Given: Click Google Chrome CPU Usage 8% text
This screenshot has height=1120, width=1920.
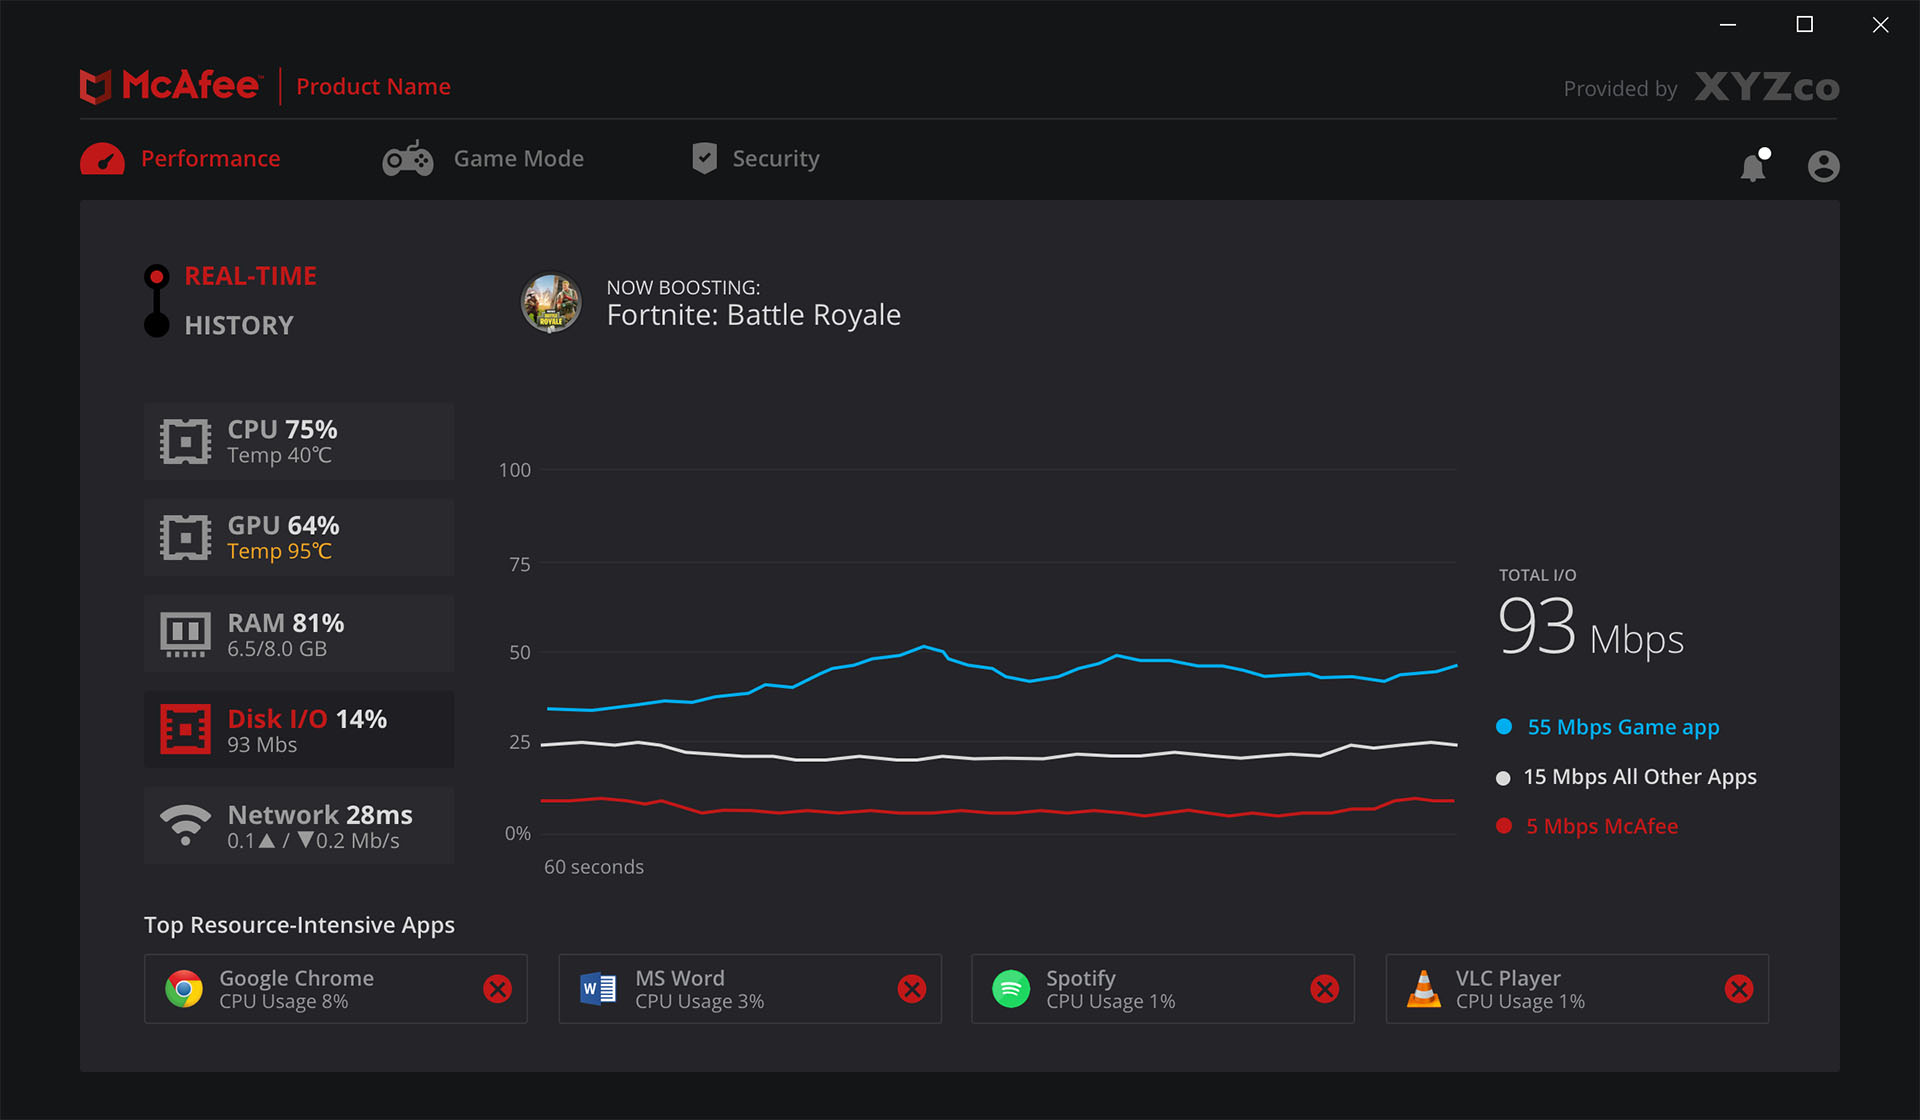Looking at the screenshot, I should (284, 1002).
